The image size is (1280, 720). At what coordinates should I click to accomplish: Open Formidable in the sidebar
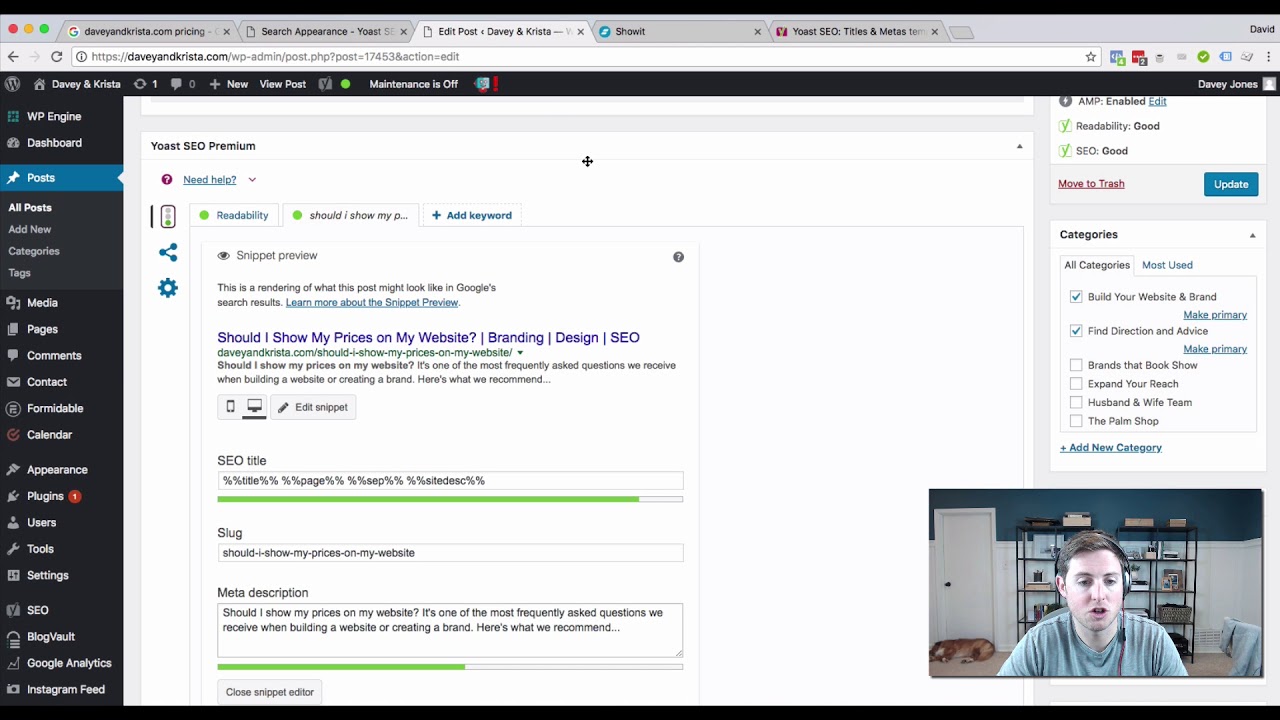click(x=55, y=408)
